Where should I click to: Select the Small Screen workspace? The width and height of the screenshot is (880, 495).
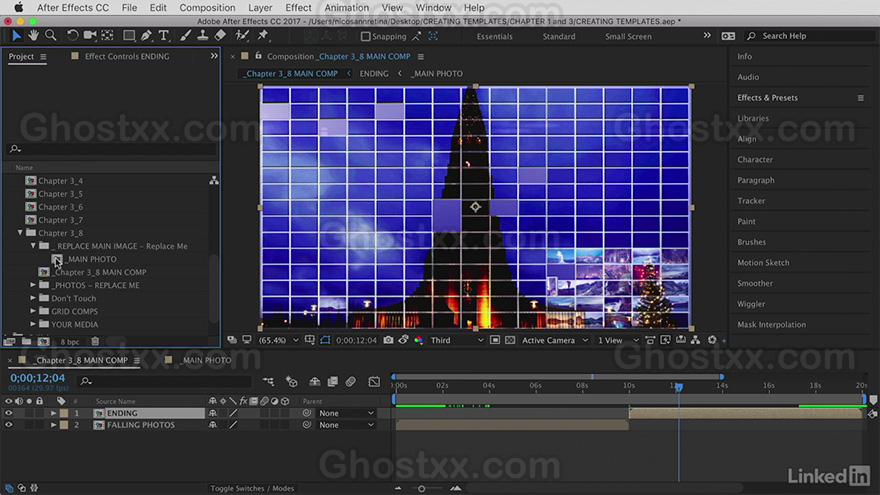[628, 36]
